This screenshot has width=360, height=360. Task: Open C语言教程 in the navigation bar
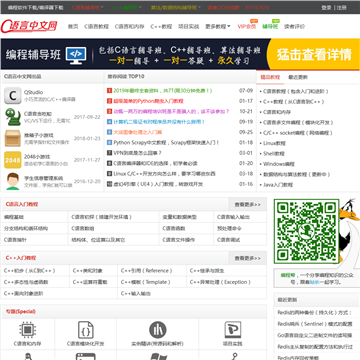pos(96,26)
